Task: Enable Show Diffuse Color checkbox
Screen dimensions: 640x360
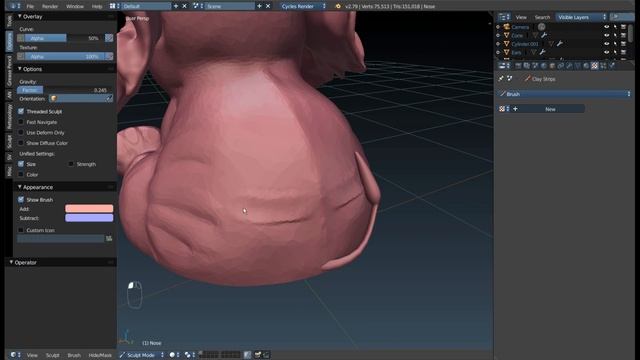Action: 21,143
